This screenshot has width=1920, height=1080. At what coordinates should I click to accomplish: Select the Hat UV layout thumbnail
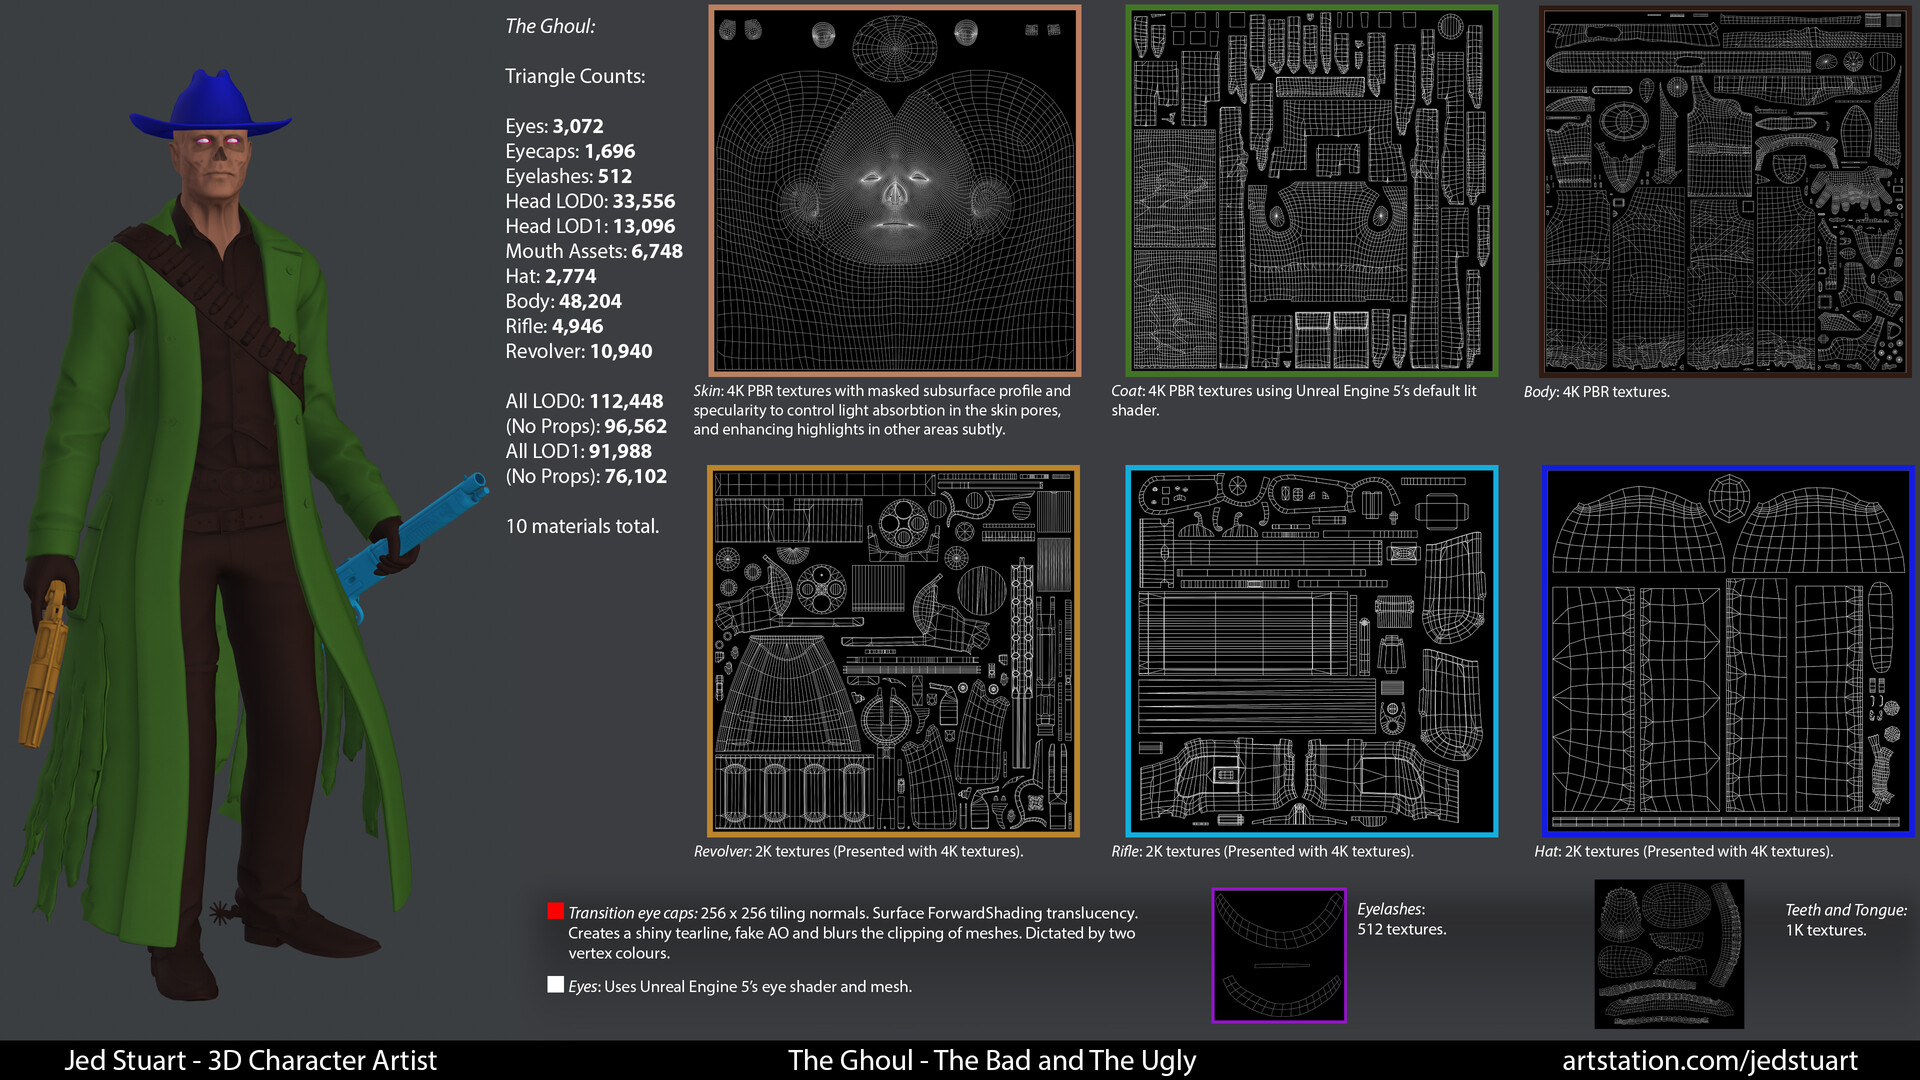[1727, 651]
